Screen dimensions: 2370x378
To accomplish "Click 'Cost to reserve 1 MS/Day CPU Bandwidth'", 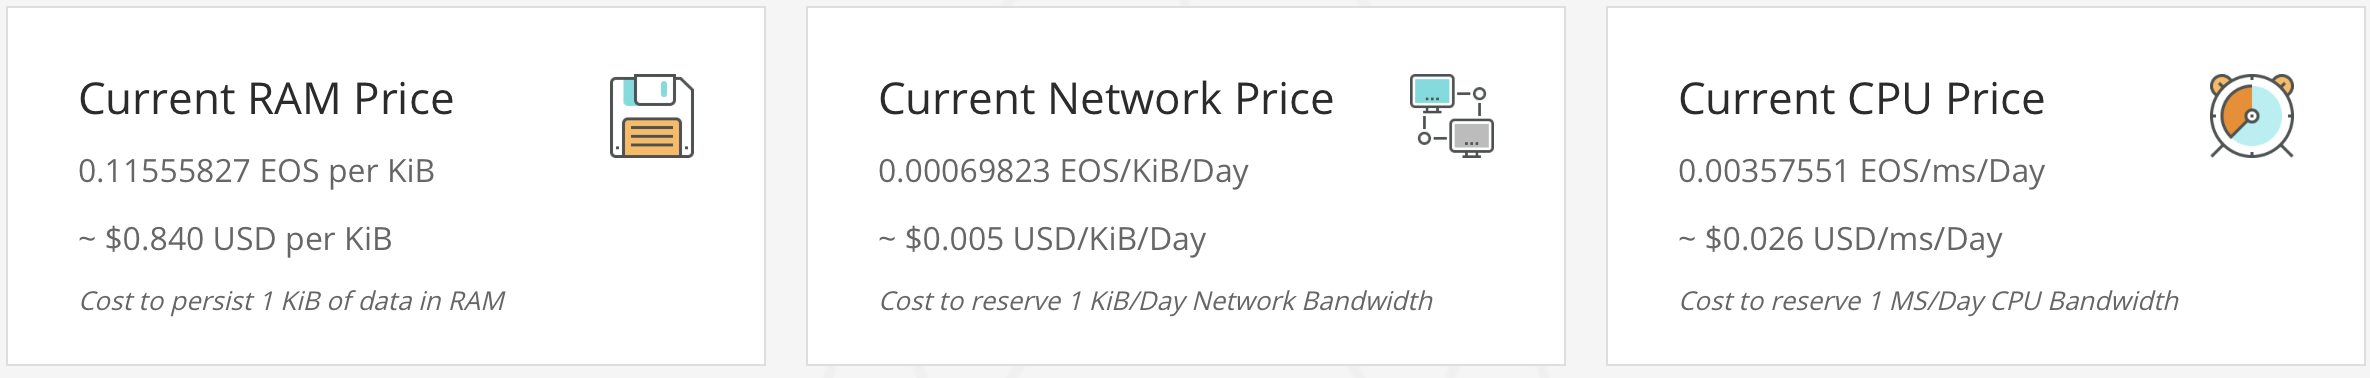I will click(x=1929, y=301).
